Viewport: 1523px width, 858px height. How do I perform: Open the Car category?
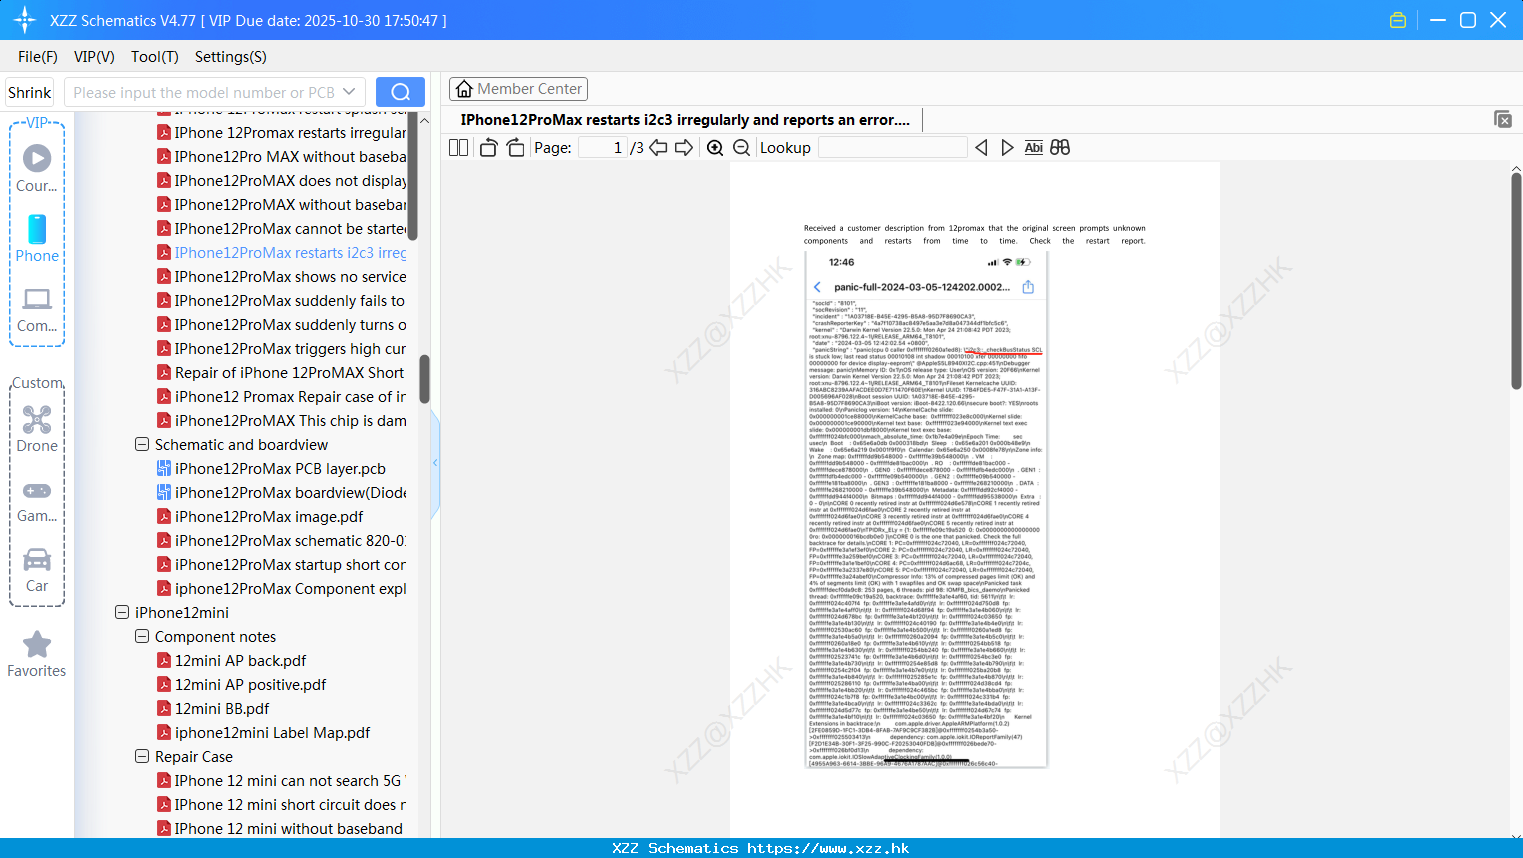(x=37, y=570)
